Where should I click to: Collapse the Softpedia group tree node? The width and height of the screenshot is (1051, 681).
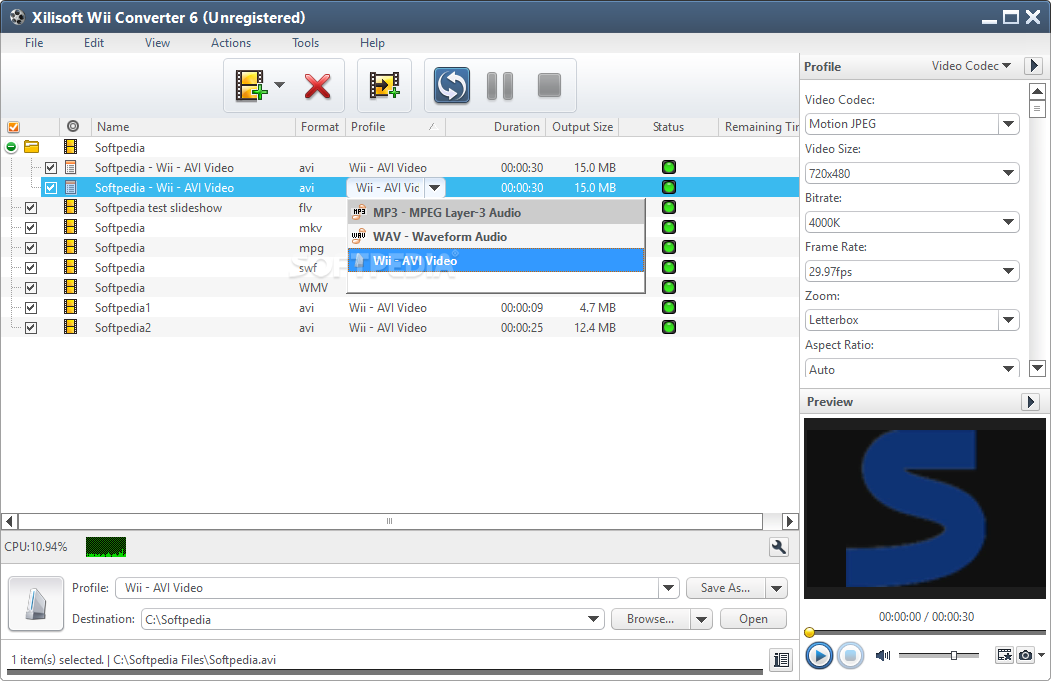pyautogui.click(x=11, y=147)
